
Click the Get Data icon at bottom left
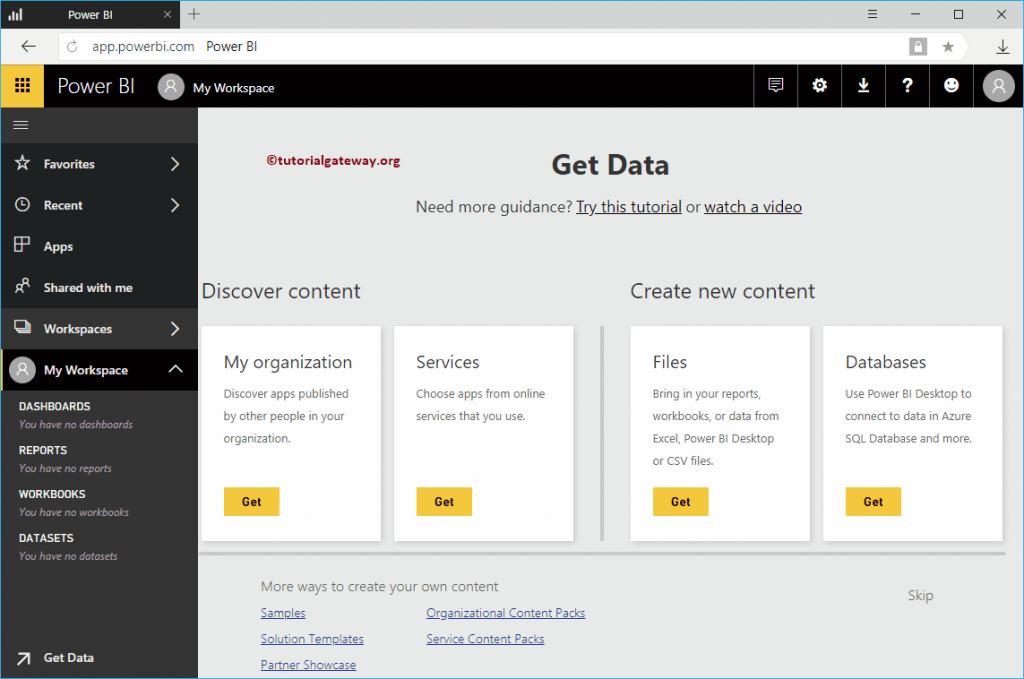click(24, 657)
